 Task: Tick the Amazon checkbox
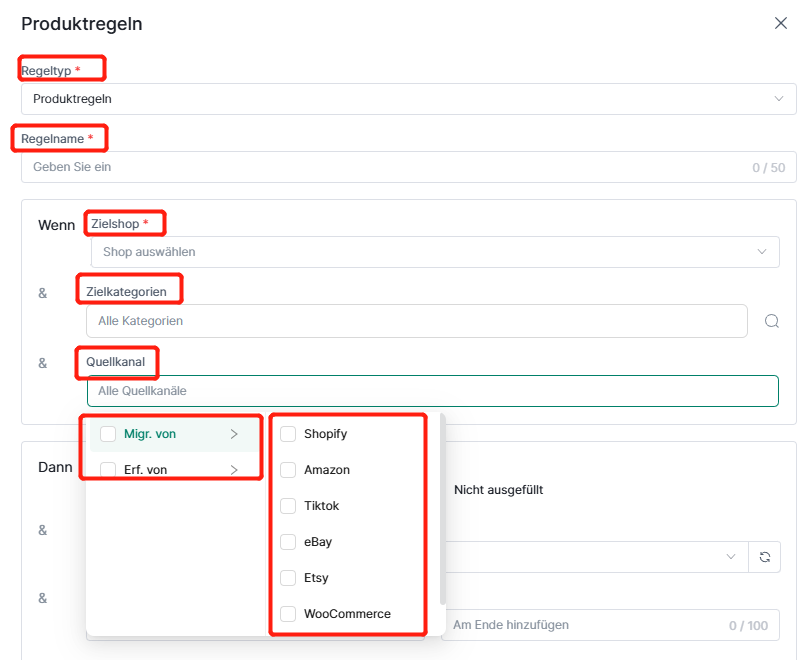click(x=288, y=470)
